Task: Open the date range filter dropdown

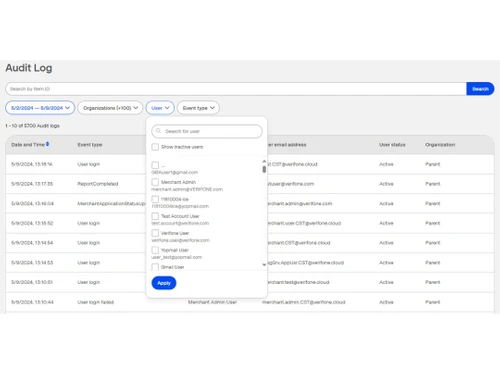Action: coord(40,108)
